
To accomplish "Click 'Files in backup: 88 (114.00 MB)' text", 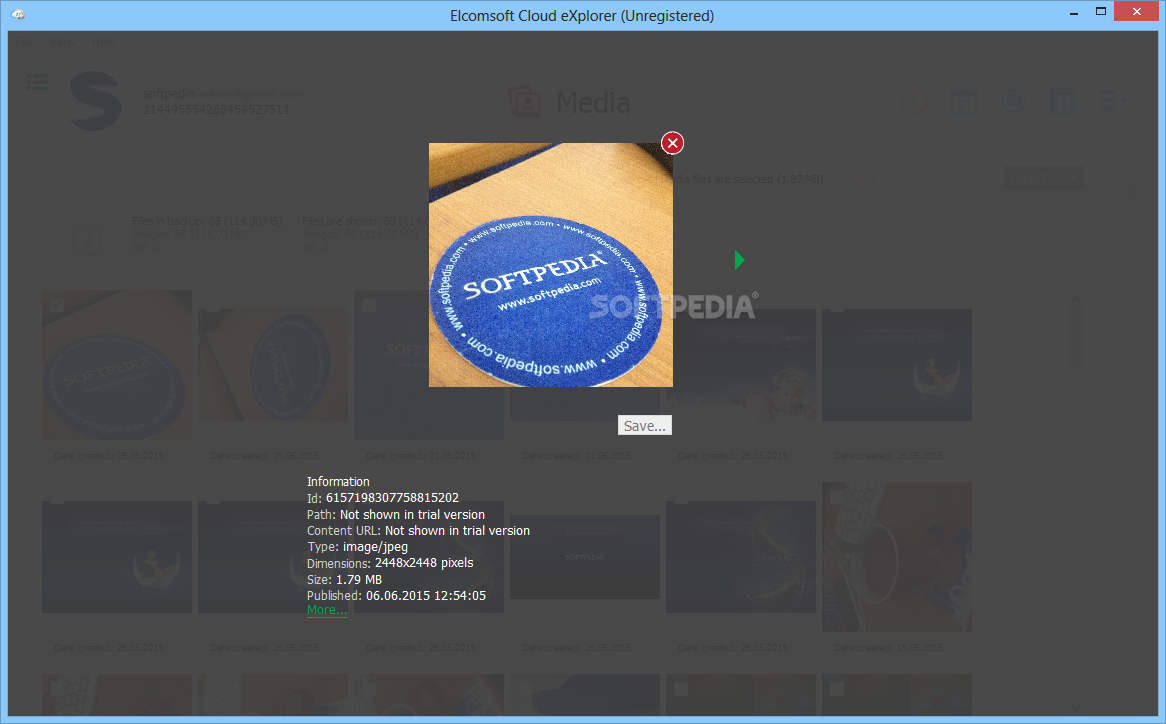I will (x=207, y=222).
